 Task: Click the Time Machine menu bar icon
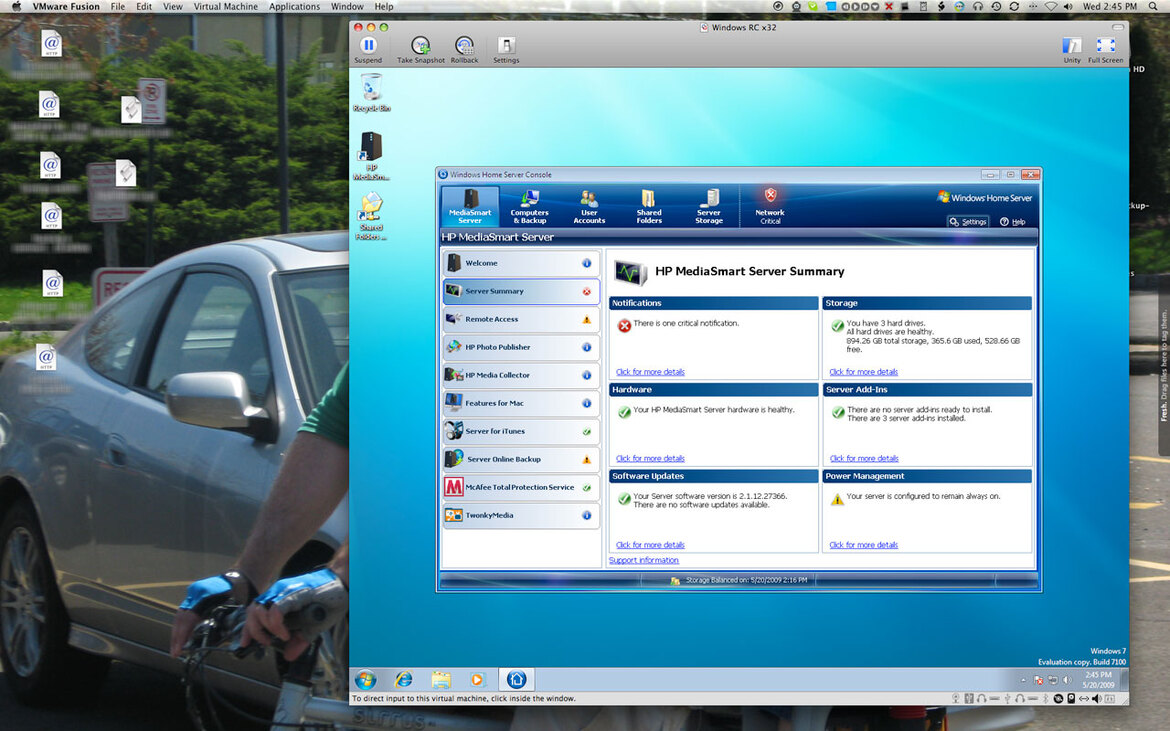point(996,7)
